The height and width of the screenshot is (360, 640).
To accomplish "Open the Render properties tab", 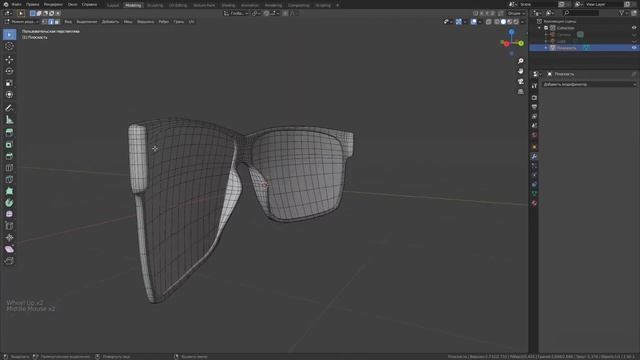I will coord(534,98).
